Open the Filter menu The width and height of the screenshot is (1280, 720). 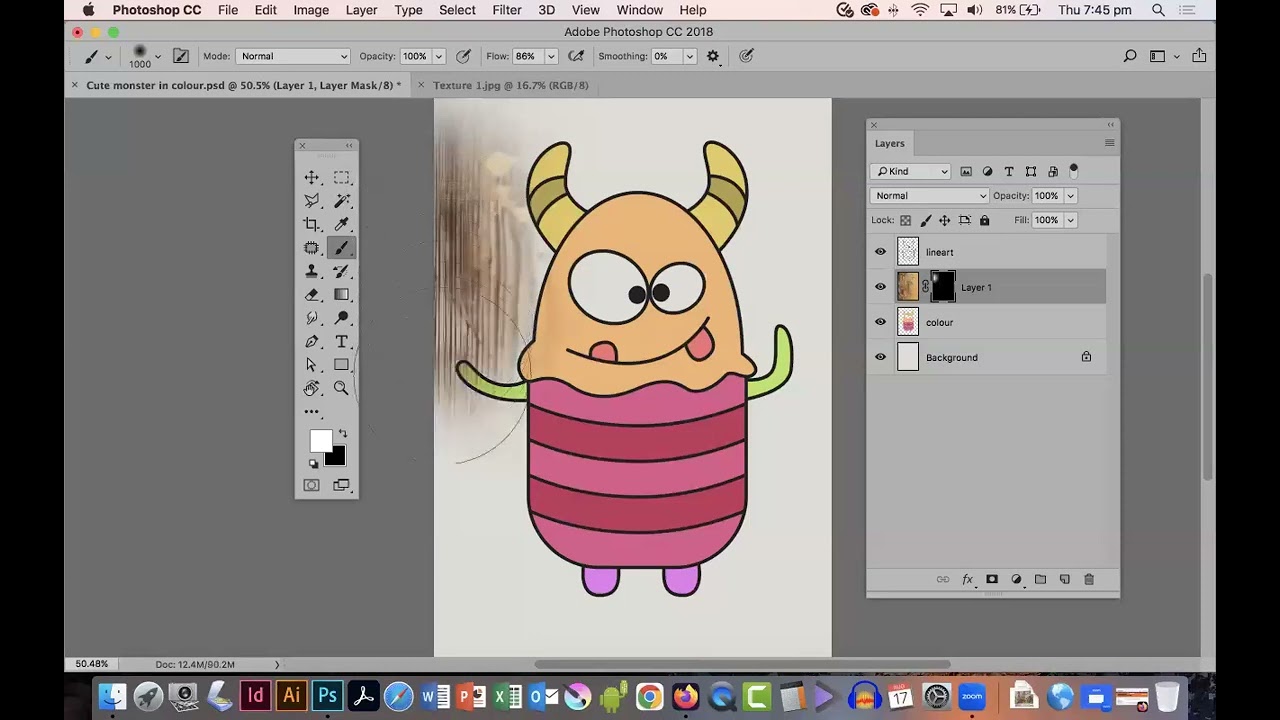point(507,10)
